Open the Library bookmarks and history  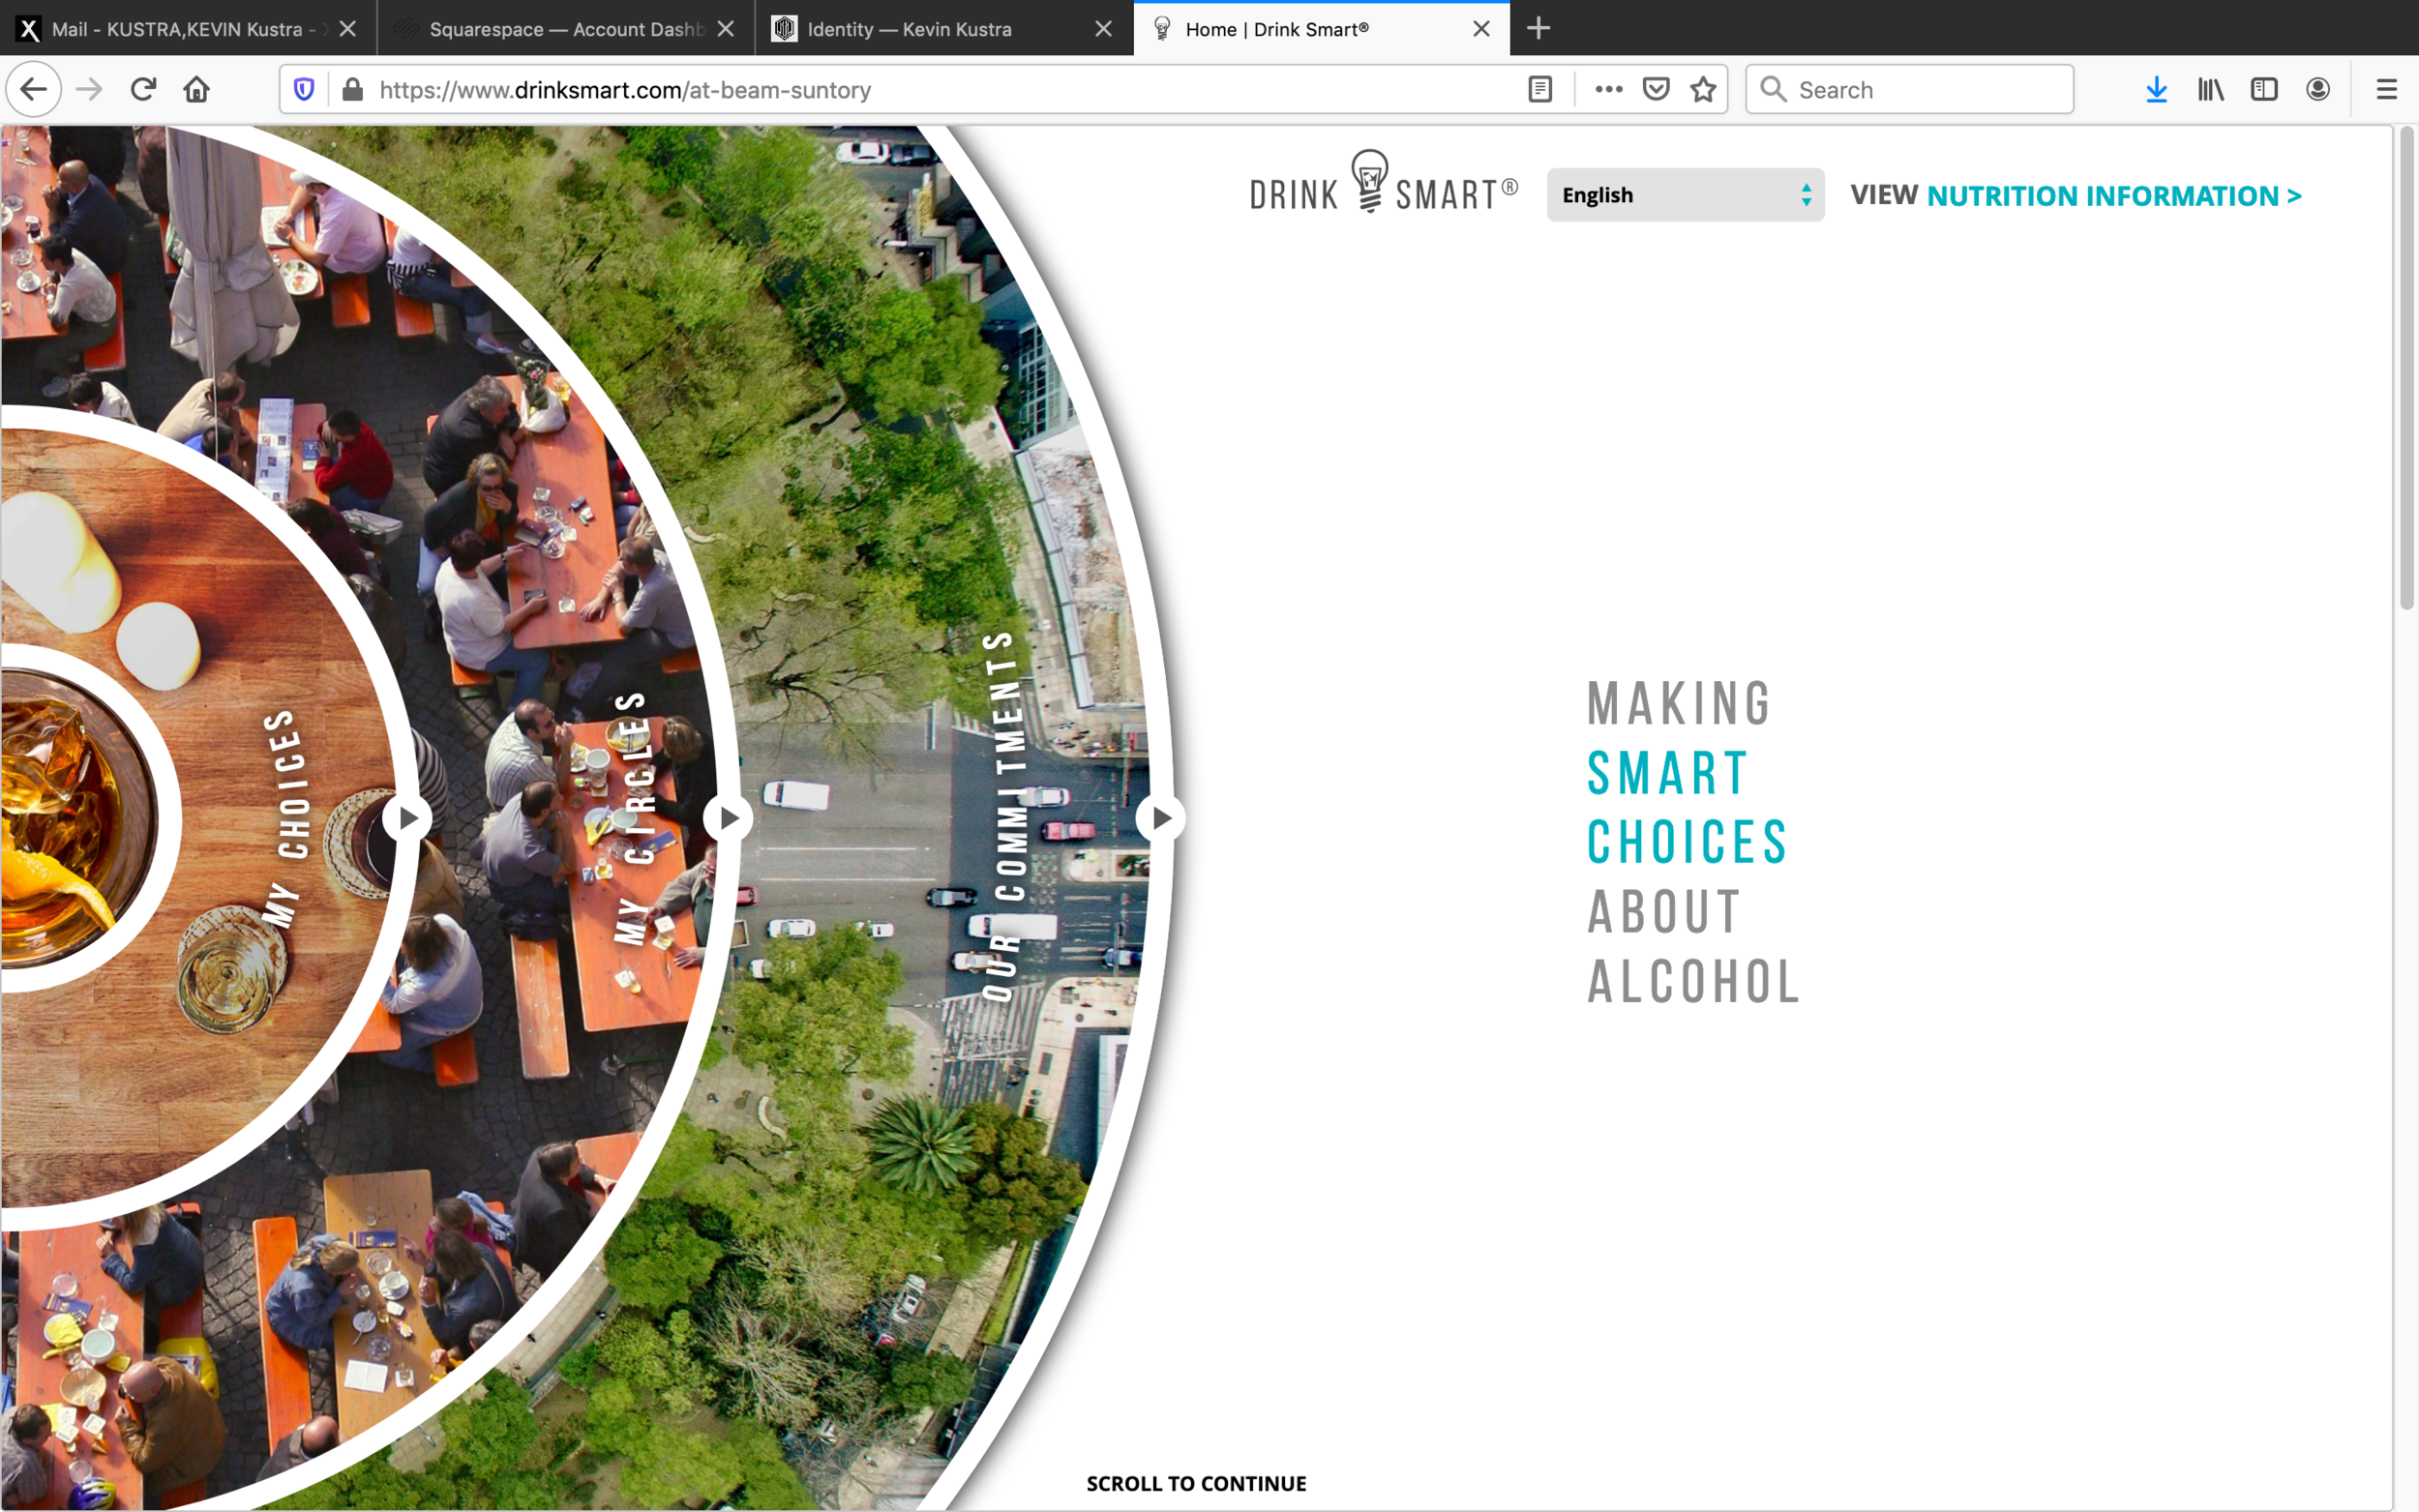(x=2210, y=90)
